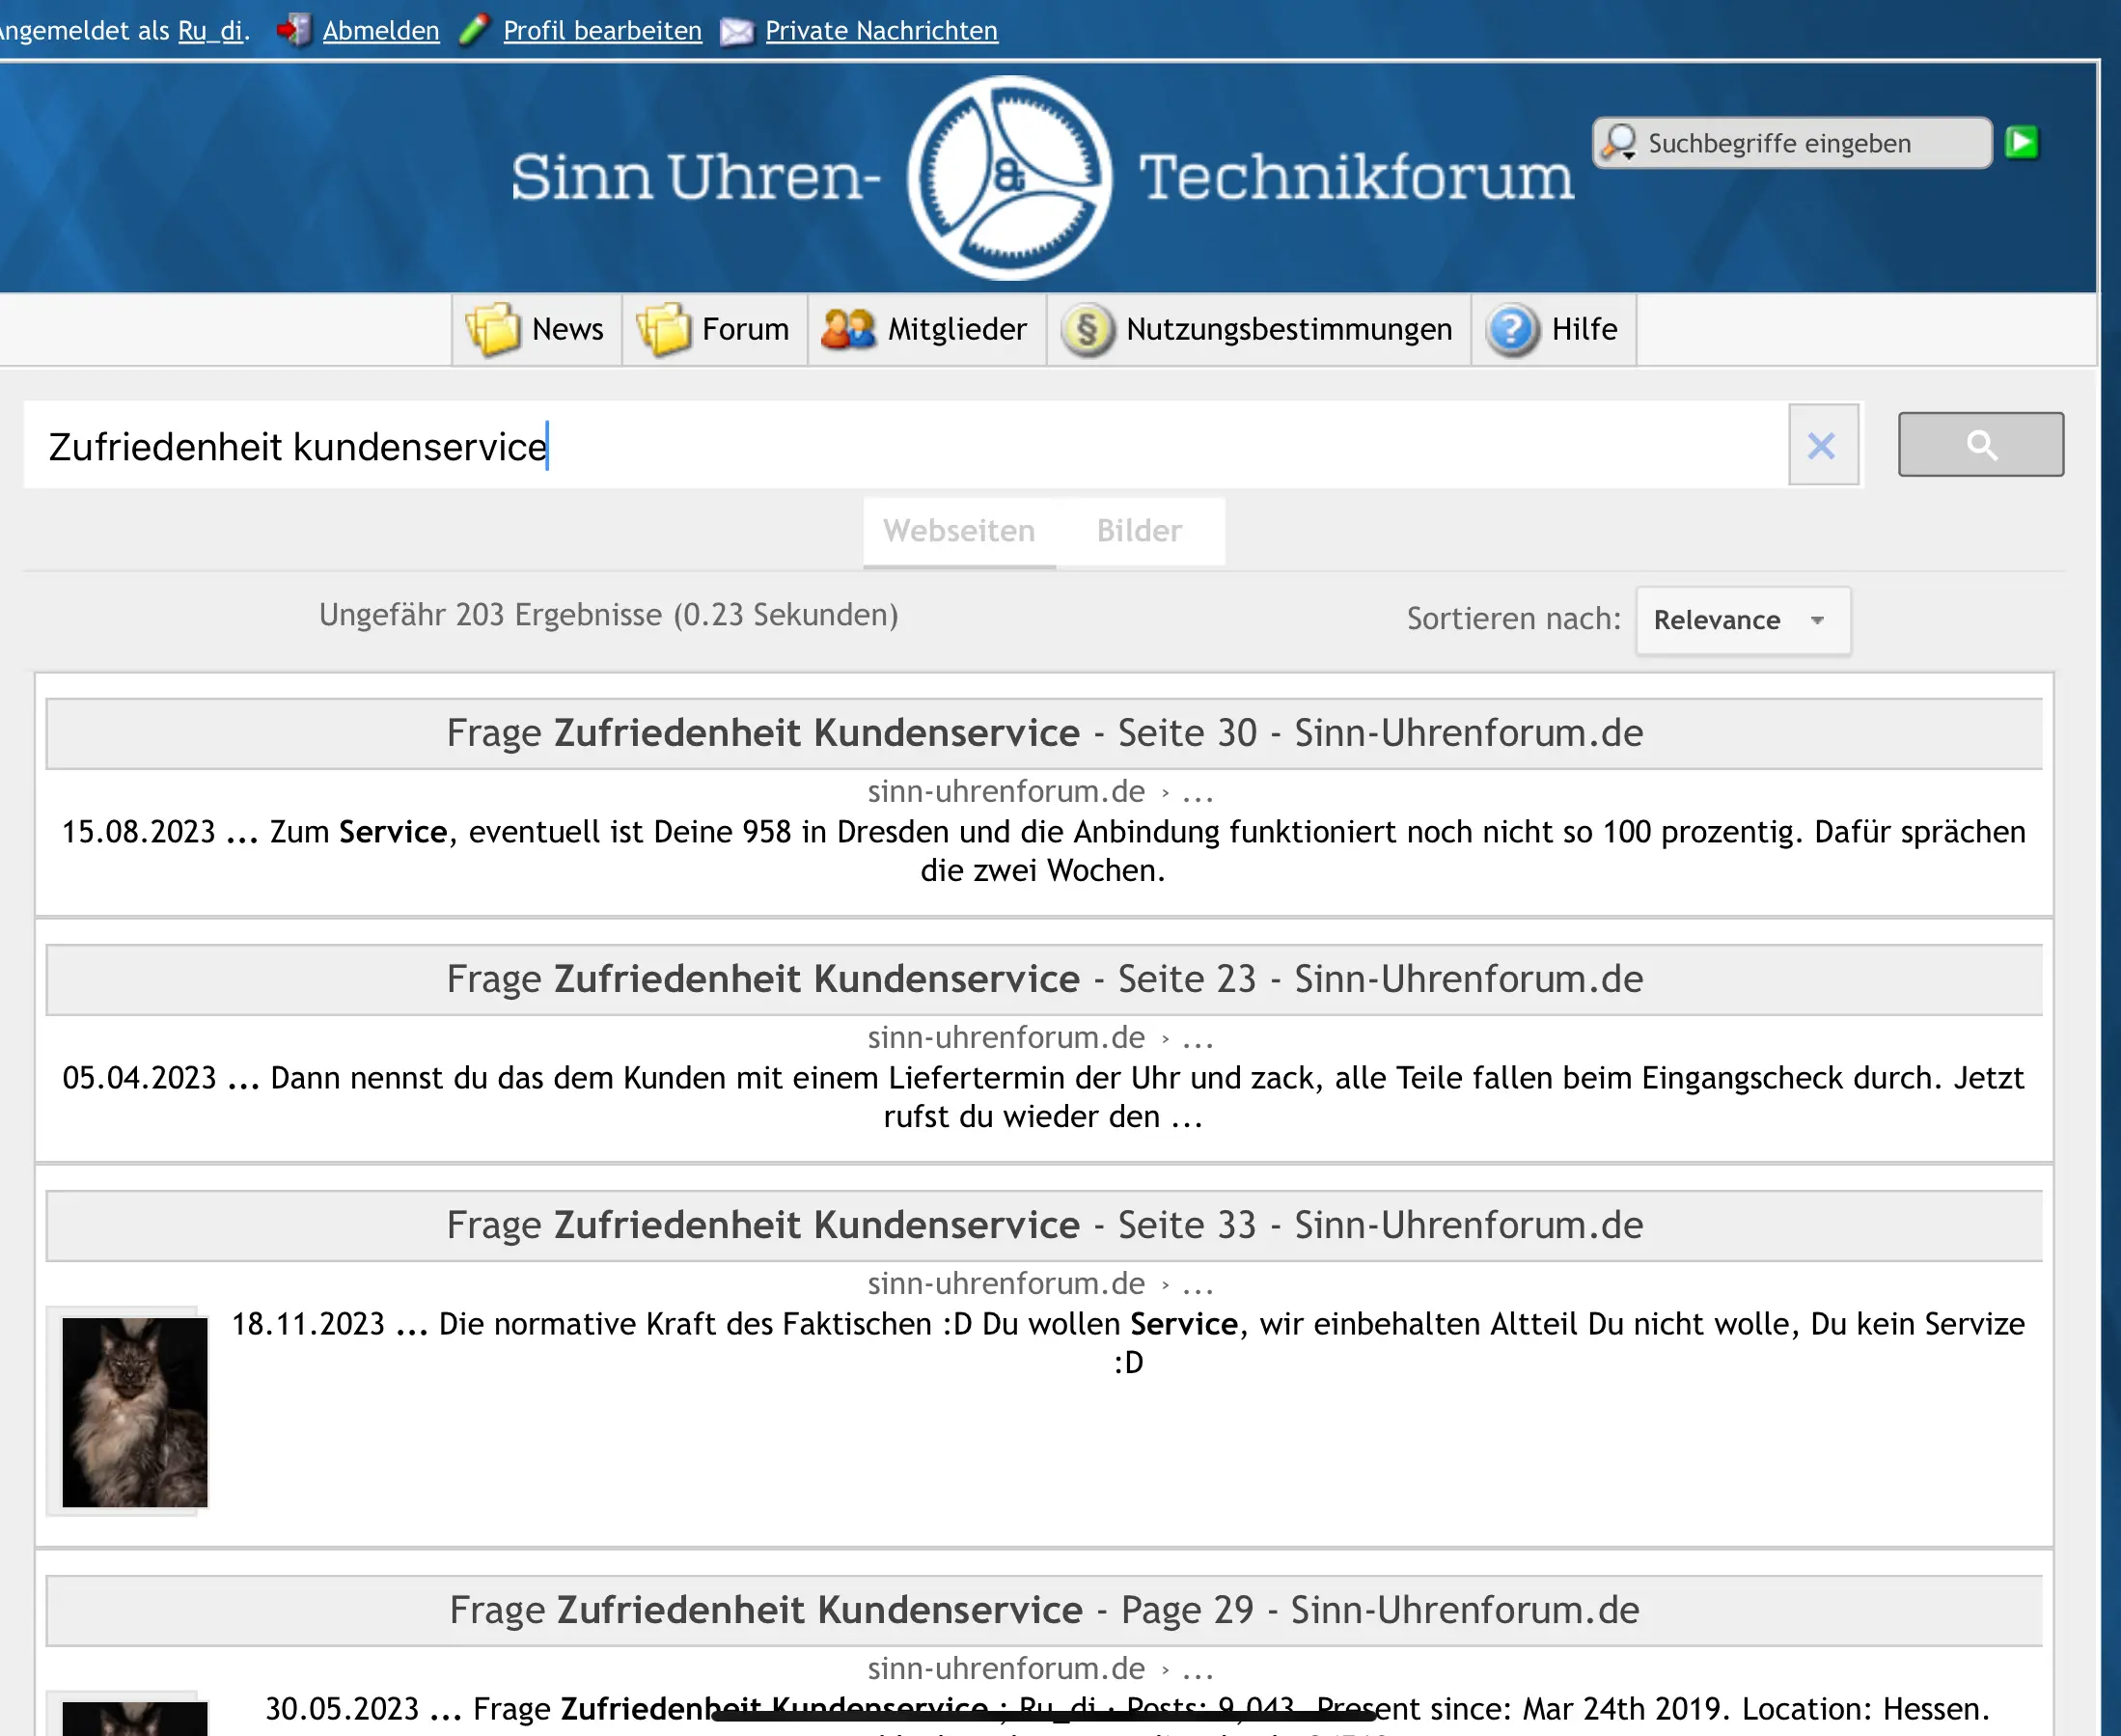Click the Hilfe question mark icon

pyautogui.click(x=1512, y=329)
